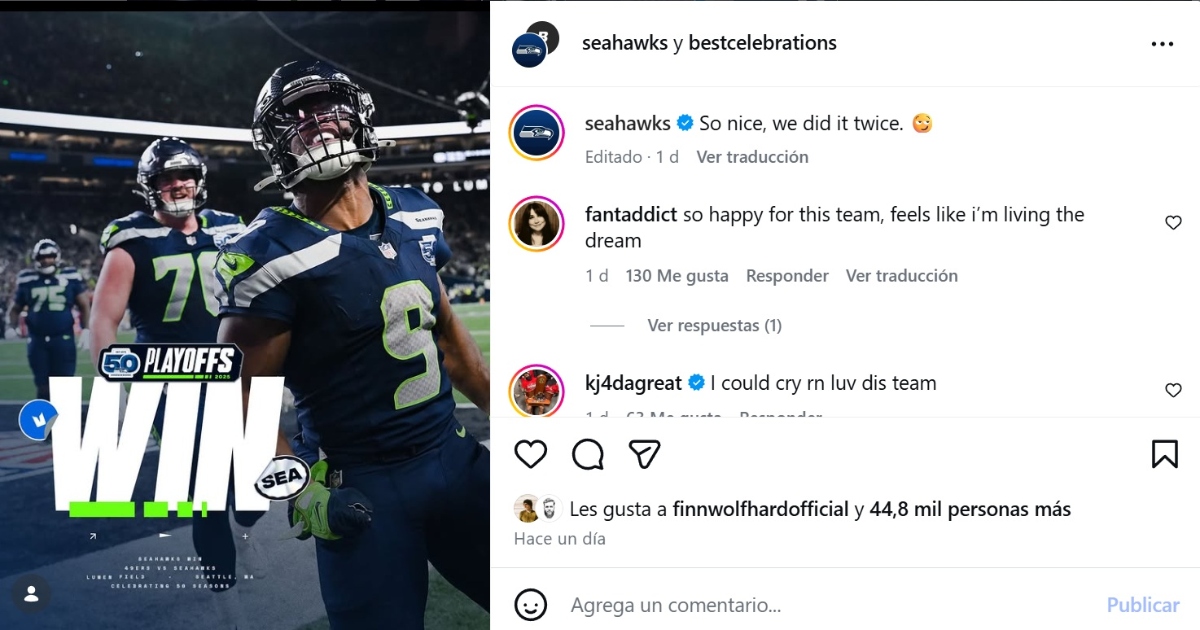Like fantaddict's comment
The height and width of the screenshot is (630, 1200).
1173,223
